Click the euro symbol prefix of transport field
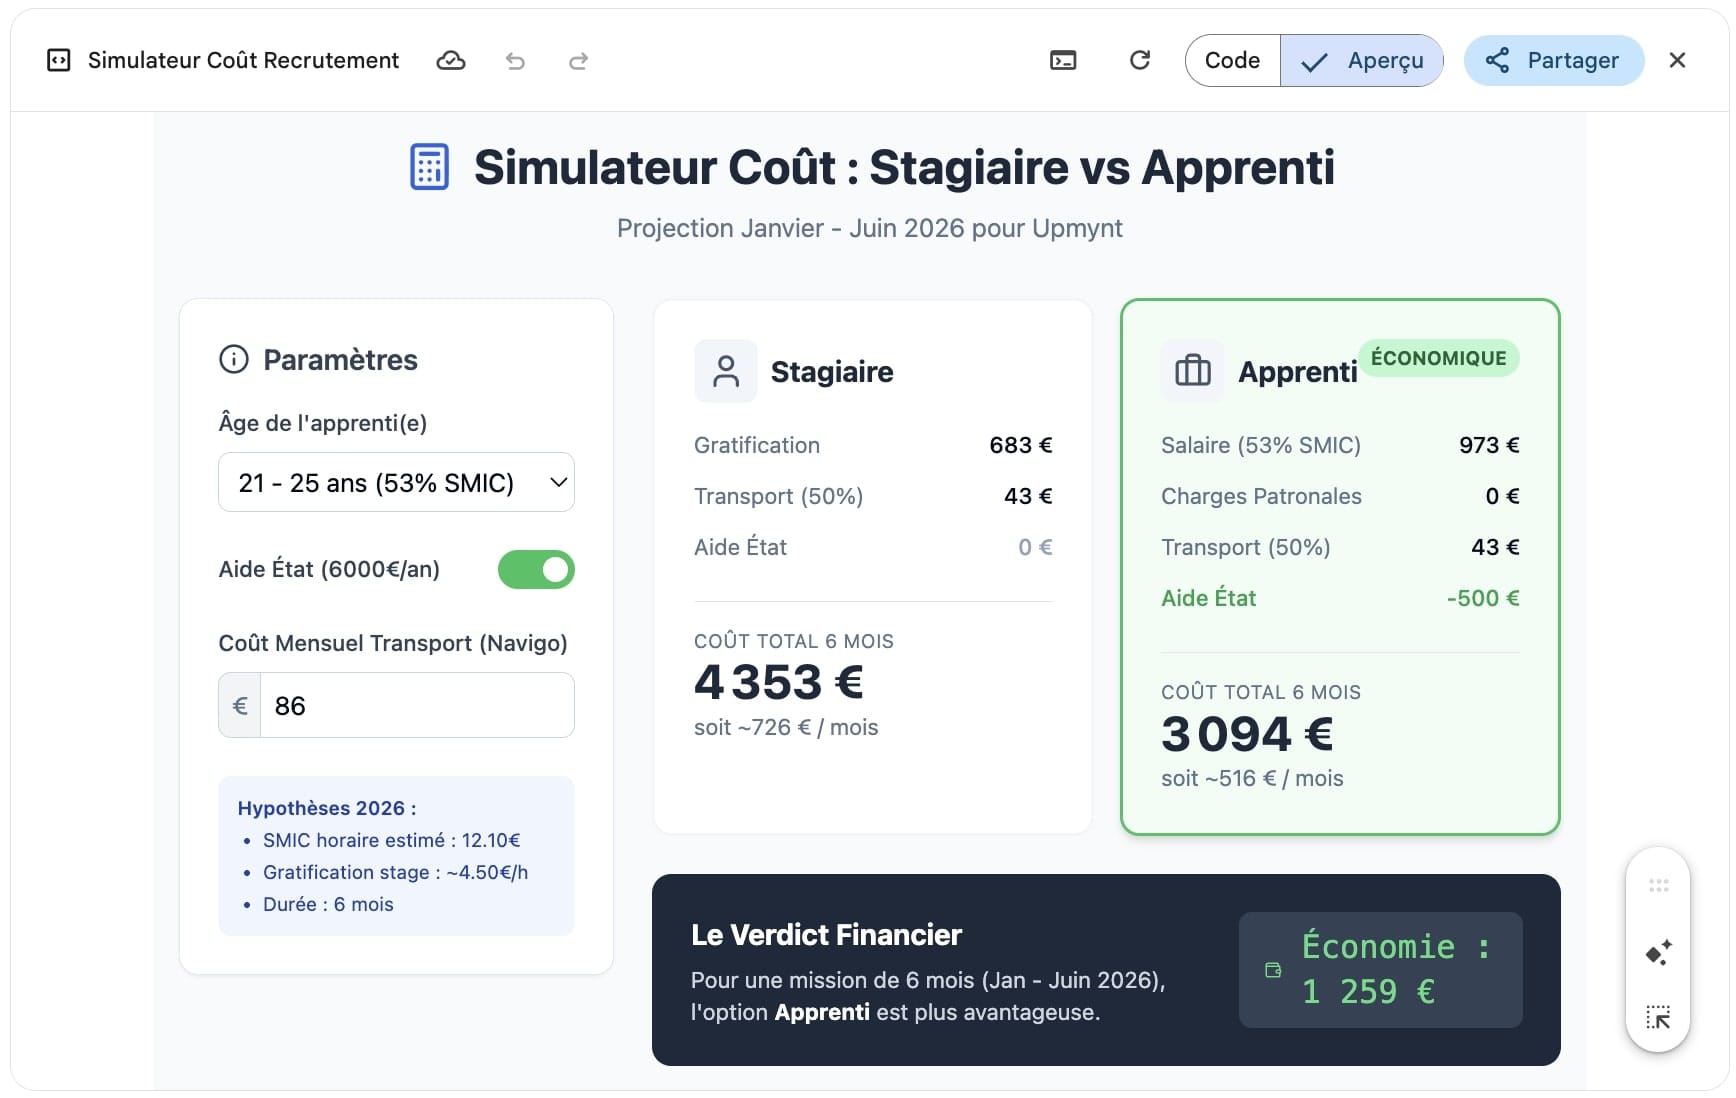 click(240, 705)
